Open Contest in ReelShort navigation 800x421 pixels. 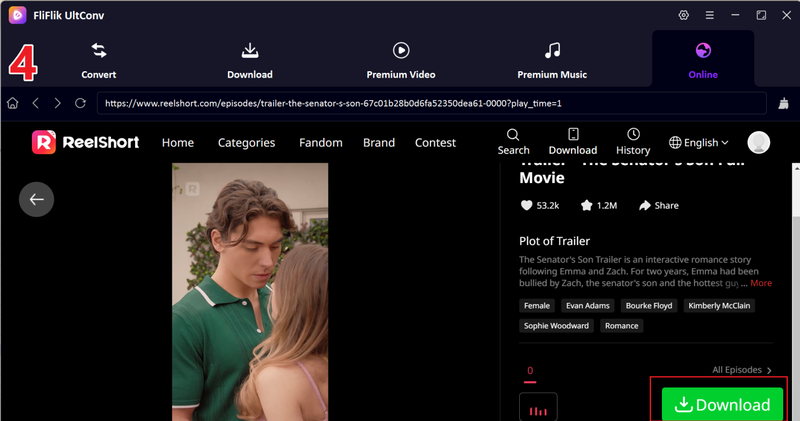pos(435,143)
